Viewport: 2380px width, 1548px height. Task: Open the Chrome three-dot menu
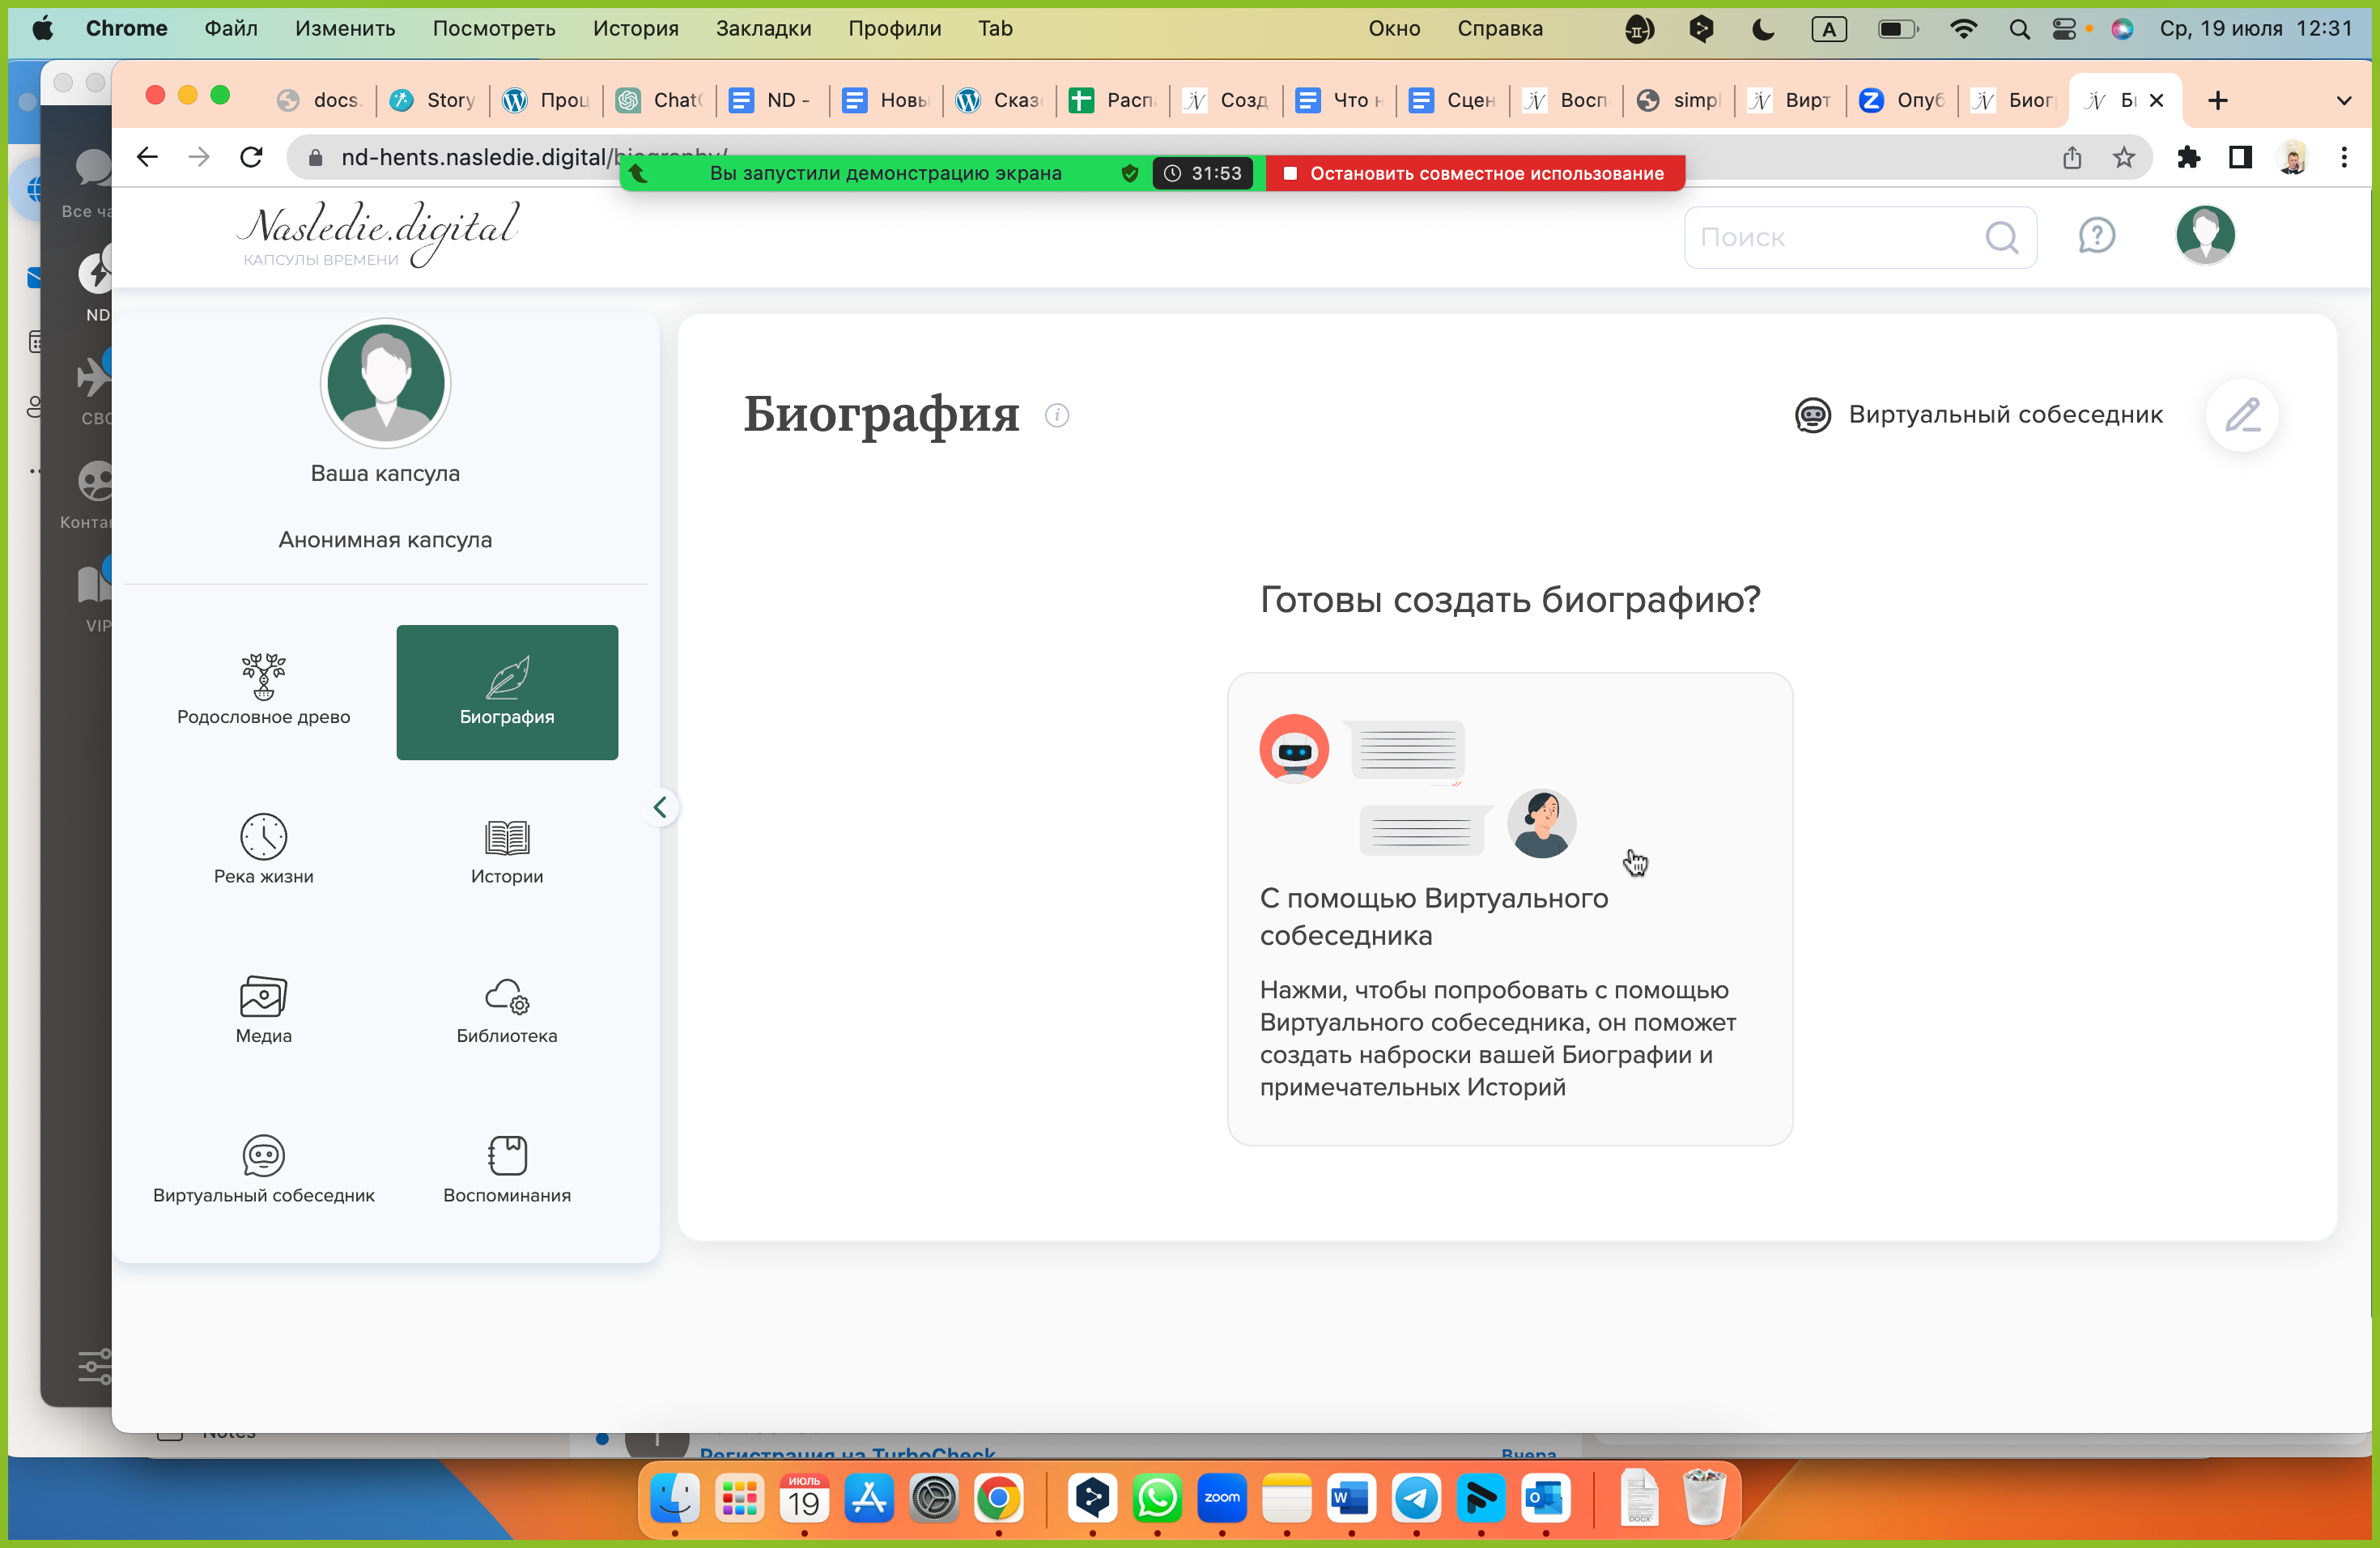[2344, 157]
